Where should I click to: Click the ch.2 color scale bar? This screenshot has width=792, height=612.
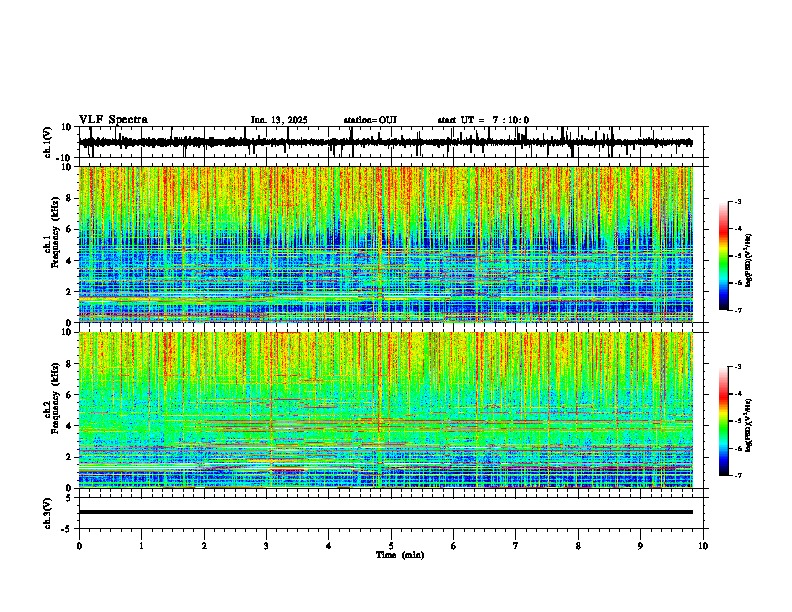pyautogui.click(x=723, y=421)
